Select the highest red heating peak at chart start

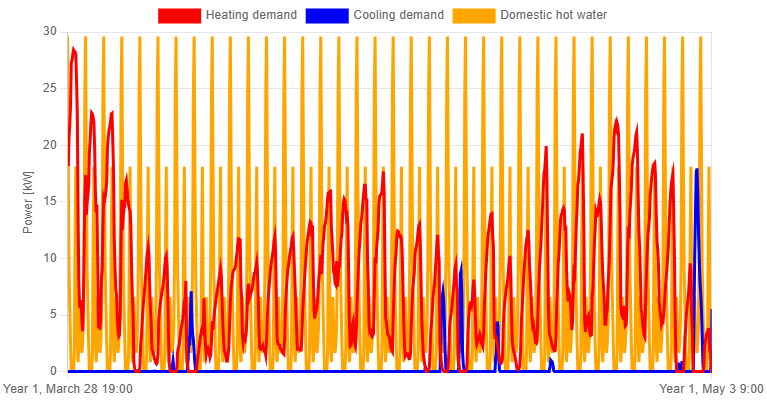[73, 48]
